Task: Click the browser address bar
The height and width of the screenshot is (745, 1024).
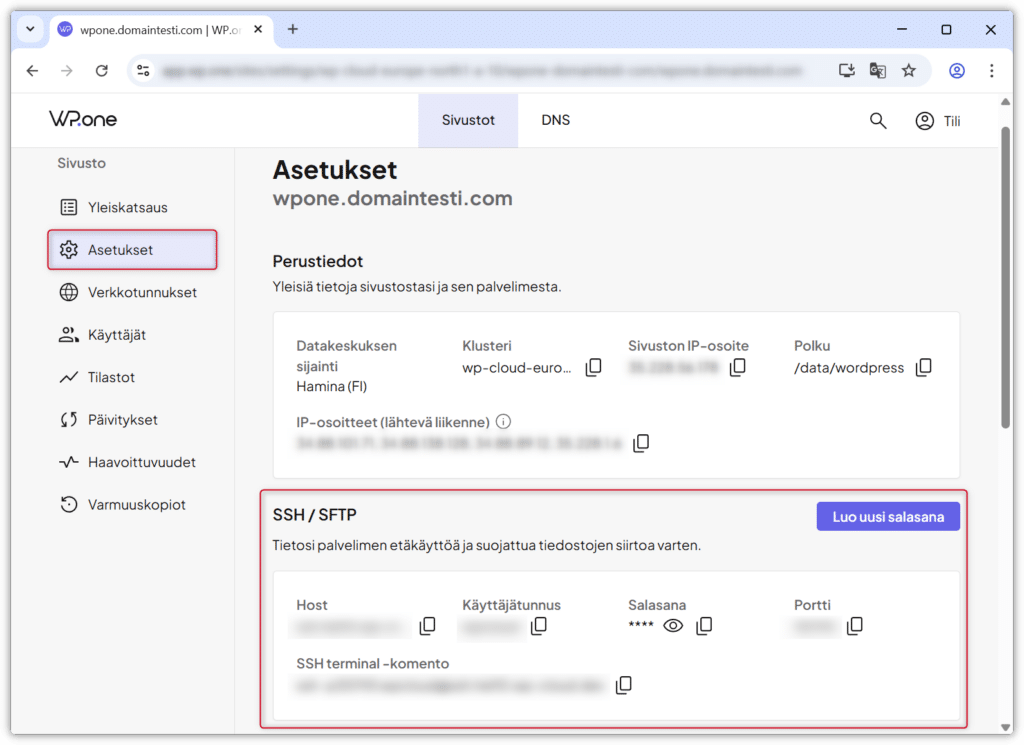Action: [480, 71]
